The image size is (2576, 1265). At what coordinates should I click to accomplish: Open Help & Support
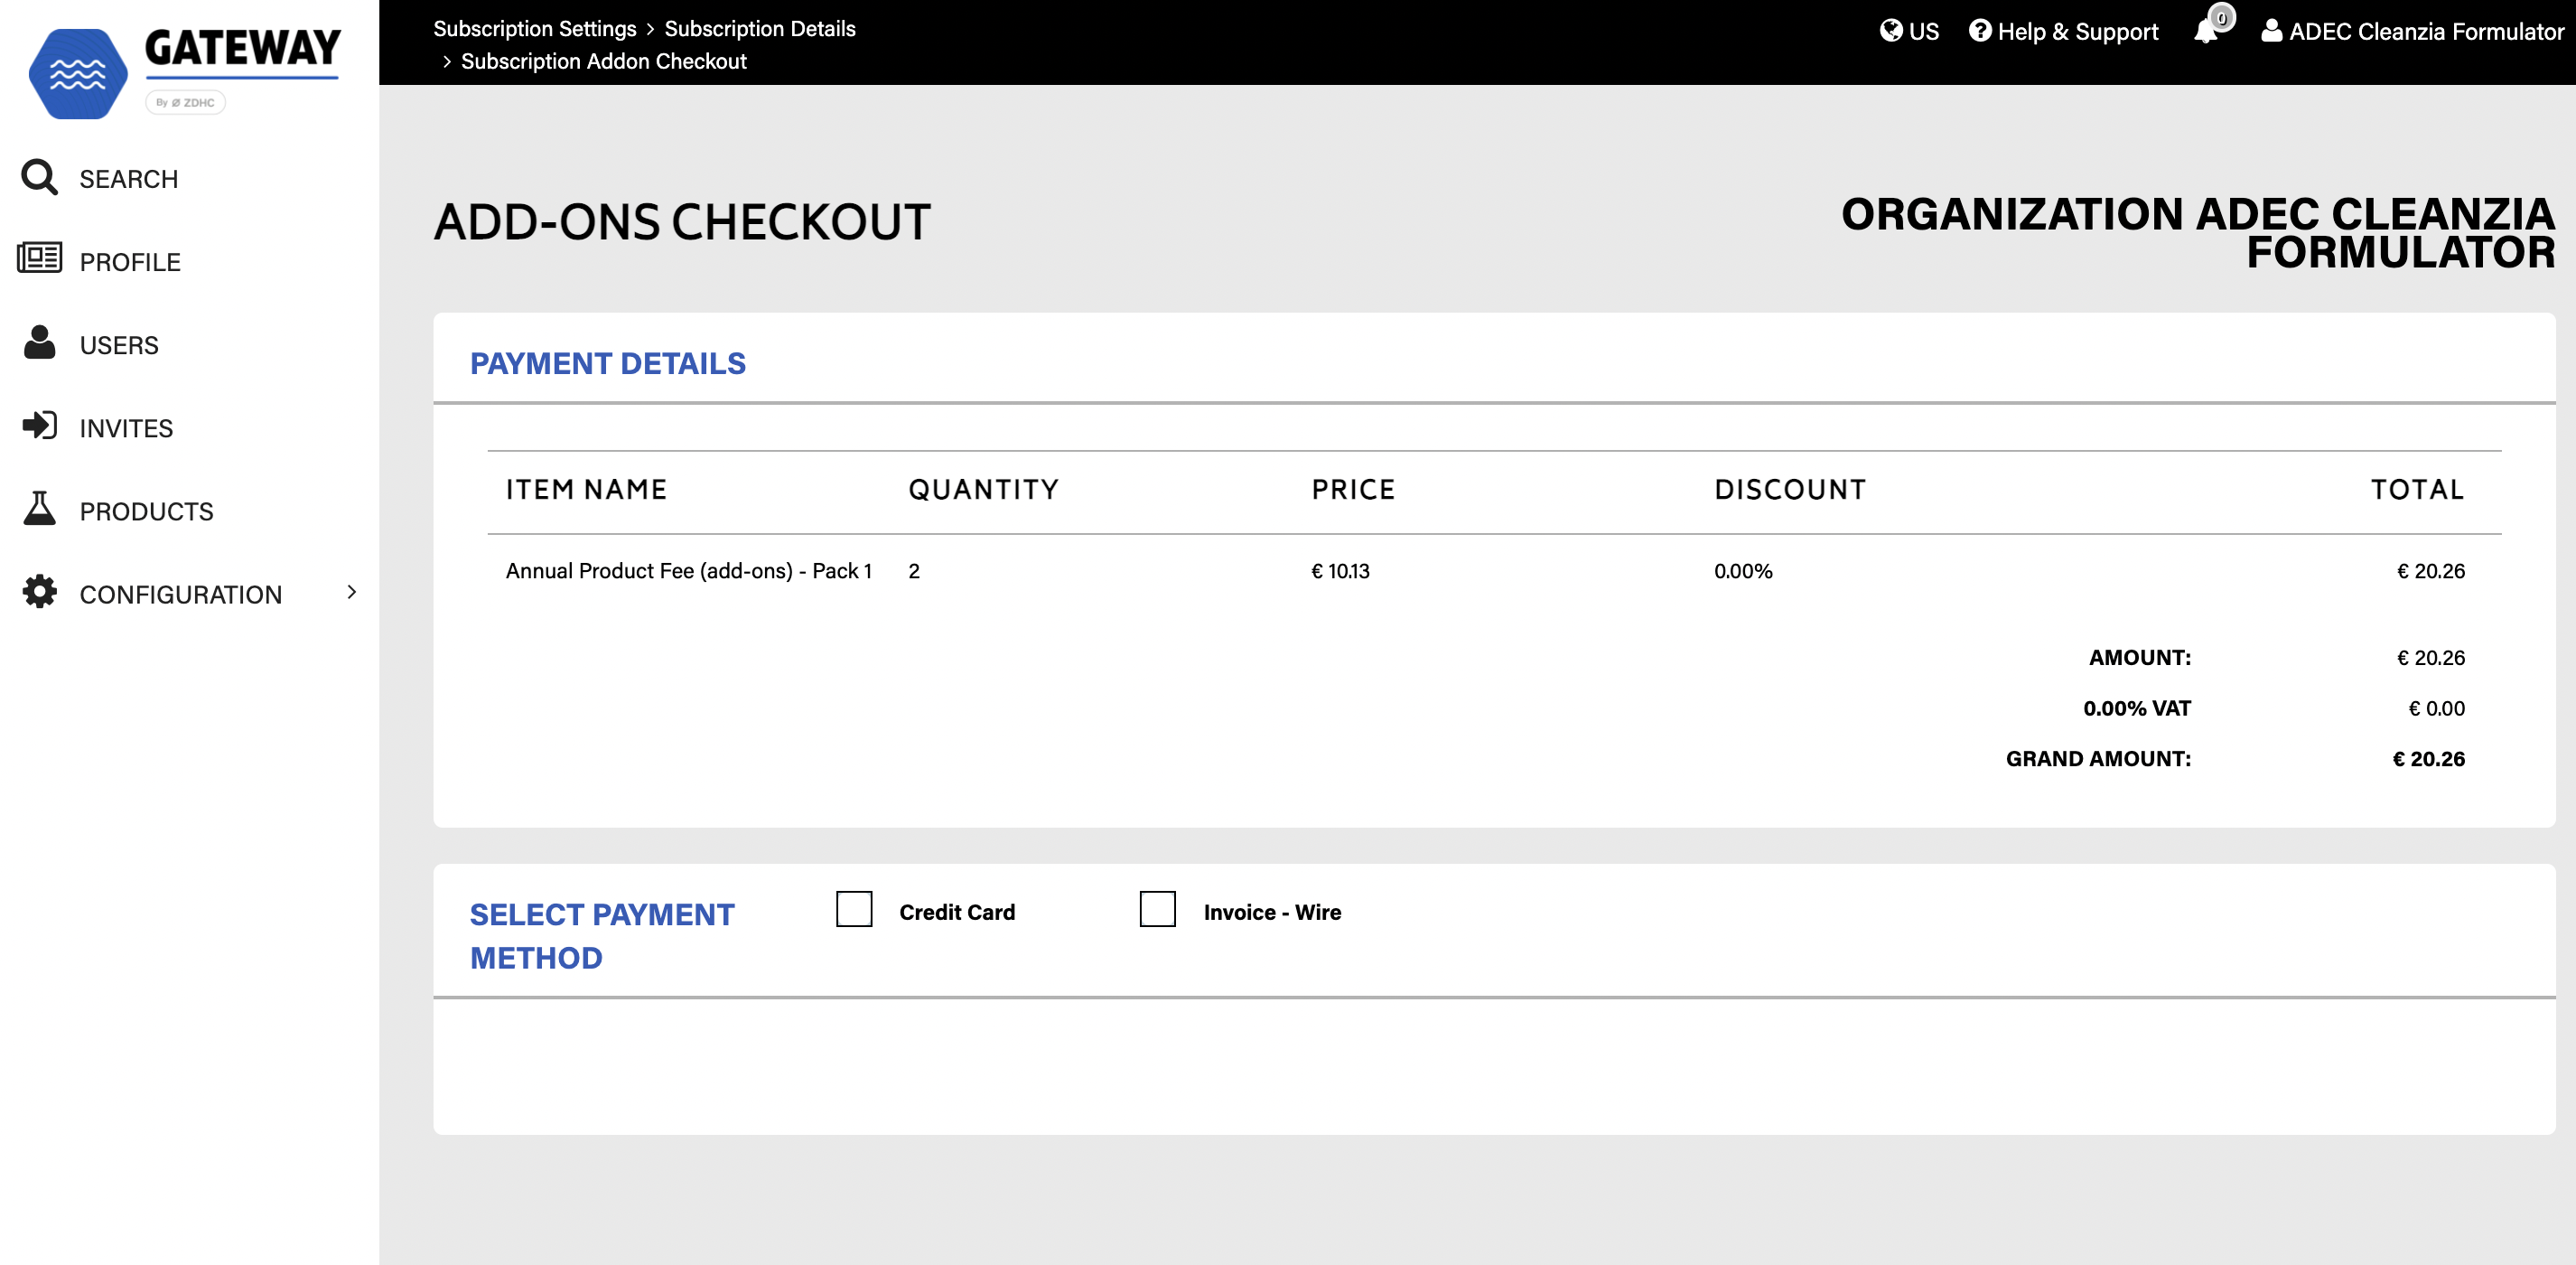tap(2063, 31)
